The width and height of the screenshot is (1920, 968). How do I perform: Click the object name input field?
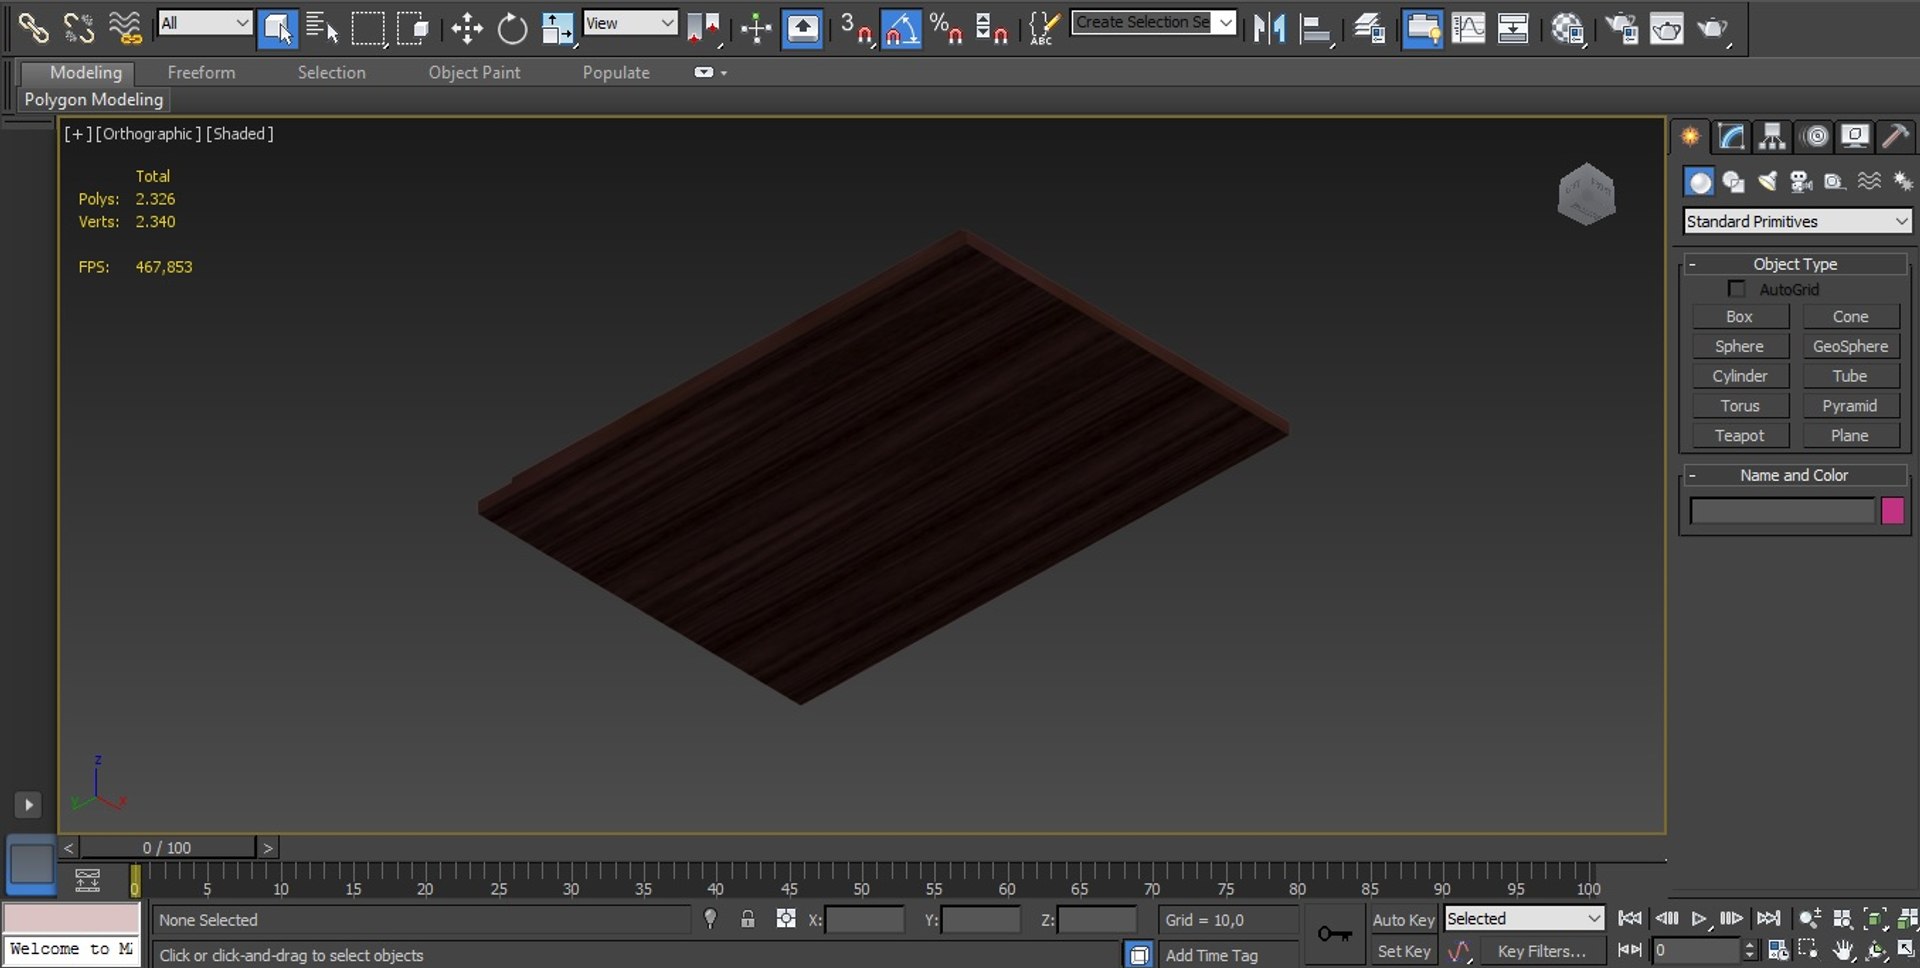pyautogui.click(x=1782, y=511)
